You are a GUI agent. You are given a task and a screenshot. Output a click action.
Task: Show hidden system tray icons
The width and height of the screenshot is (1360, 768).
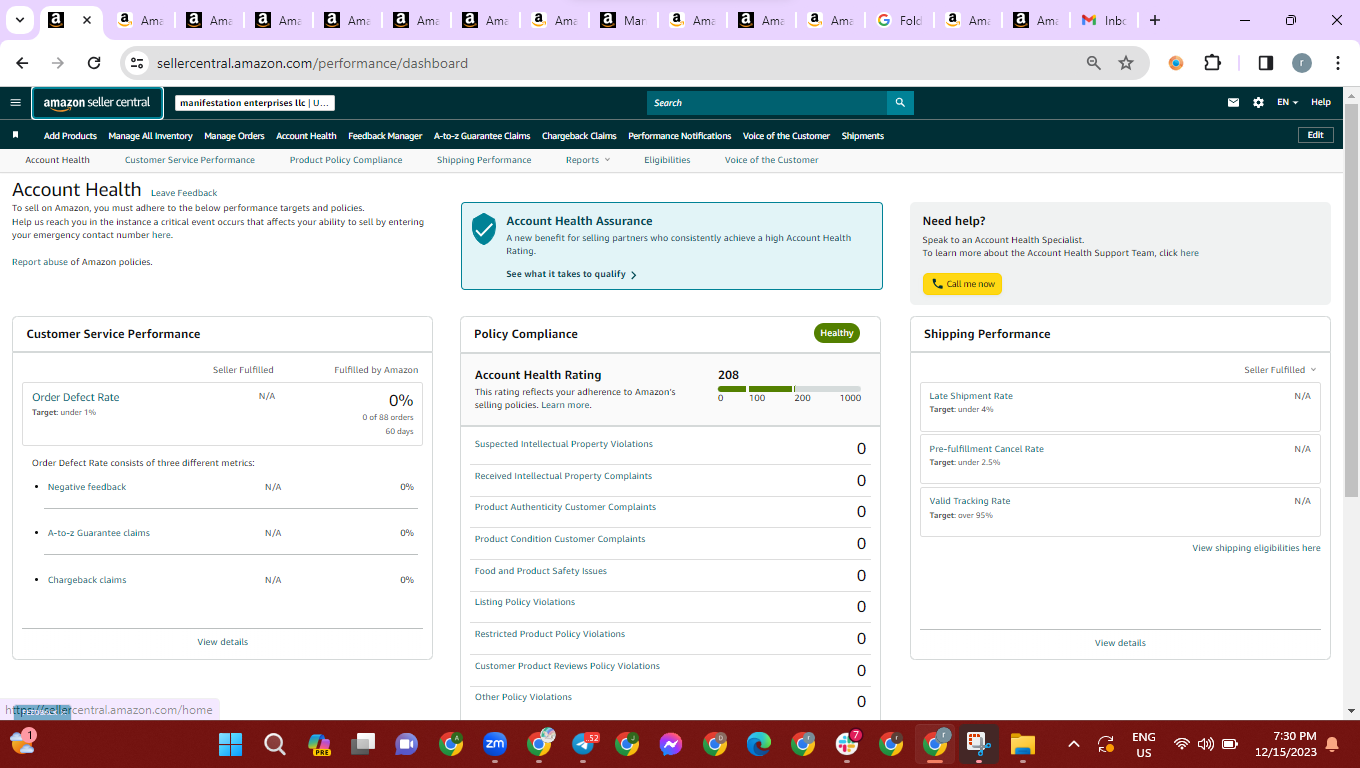click(x=1074, y=744)
